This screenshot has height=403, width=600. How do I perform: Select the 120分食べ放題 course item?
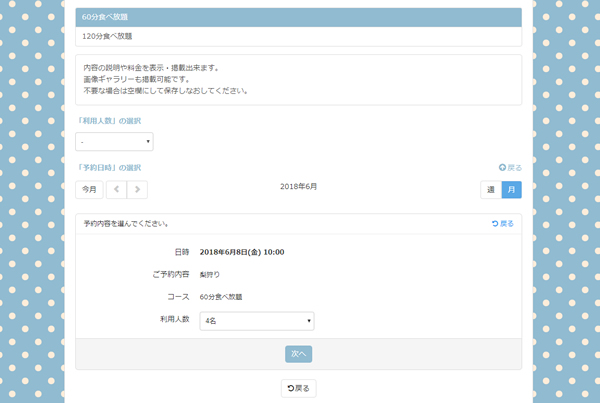tap(298, 36)
